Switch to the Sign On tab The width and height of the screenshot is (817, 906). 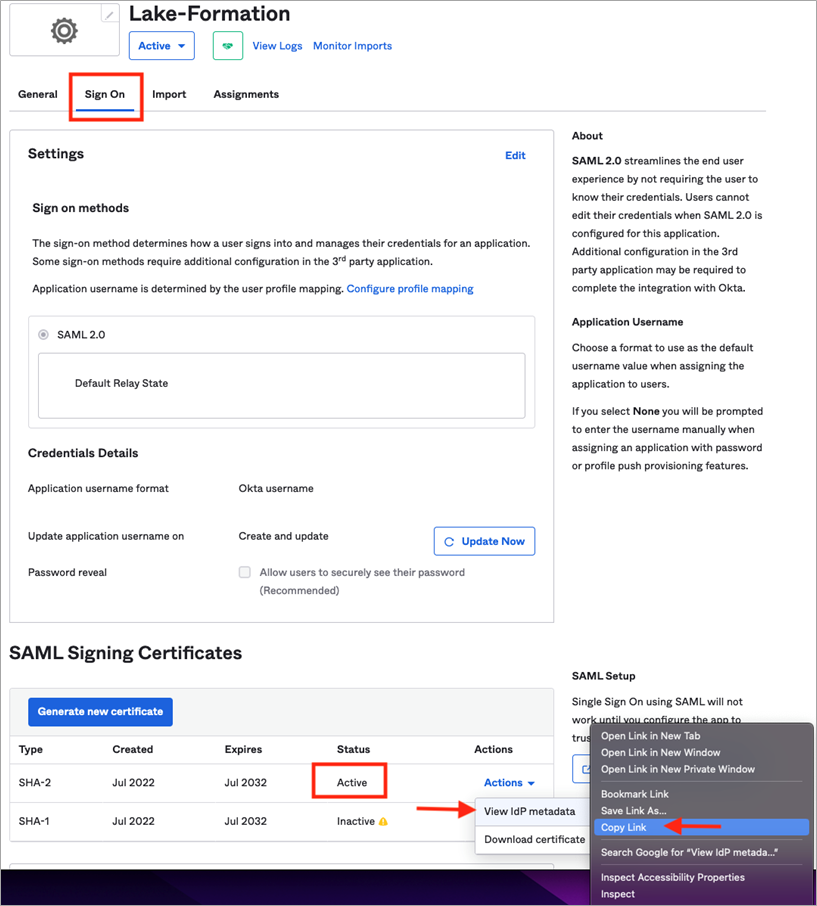click(x=105, y=94)
